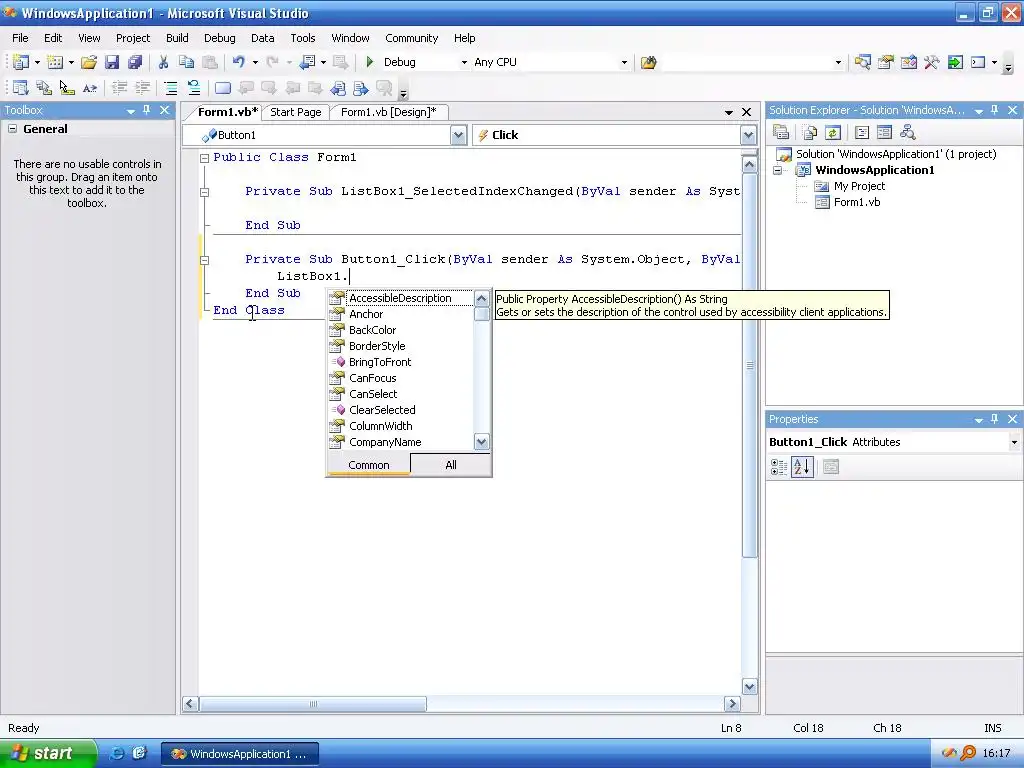This screenshot has height=768, width=1024.
Task: Click Categorized view icon in Properties panel
Action: pos(779,467)
